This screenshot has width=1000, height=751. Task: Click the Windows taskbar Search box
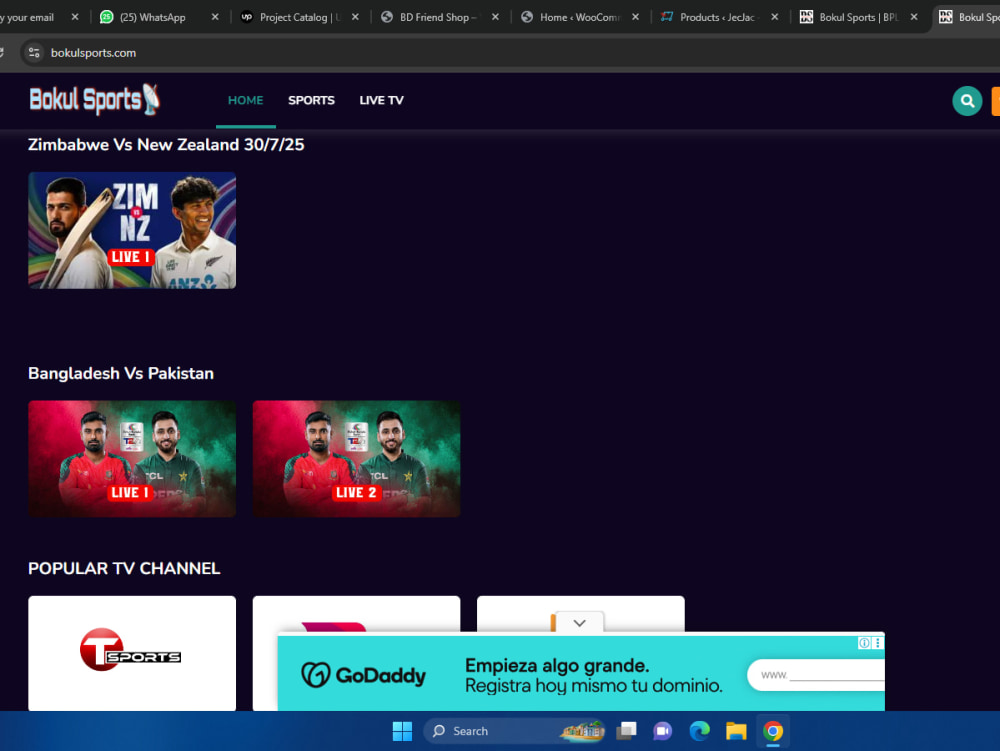(x=513, y=731)
